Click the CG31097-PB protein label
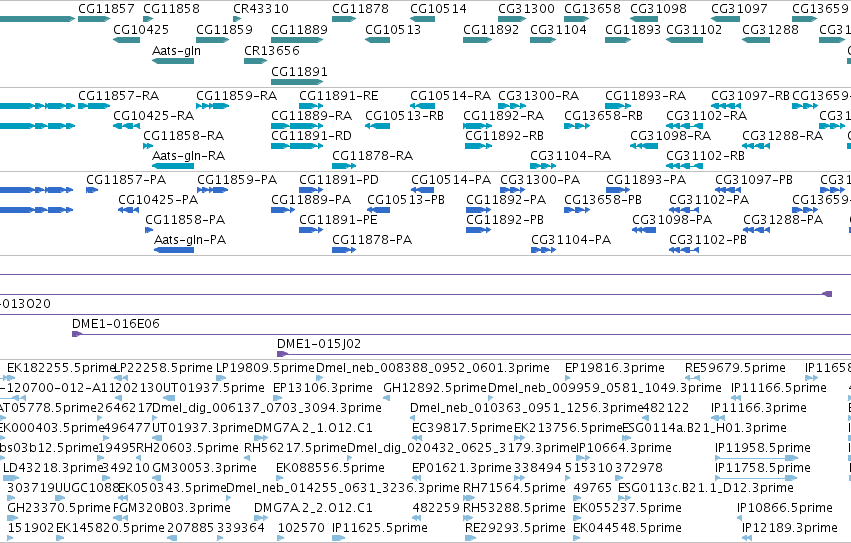This screenshot has width=851, height=543. pyautogui.click(x=754, y=180)
